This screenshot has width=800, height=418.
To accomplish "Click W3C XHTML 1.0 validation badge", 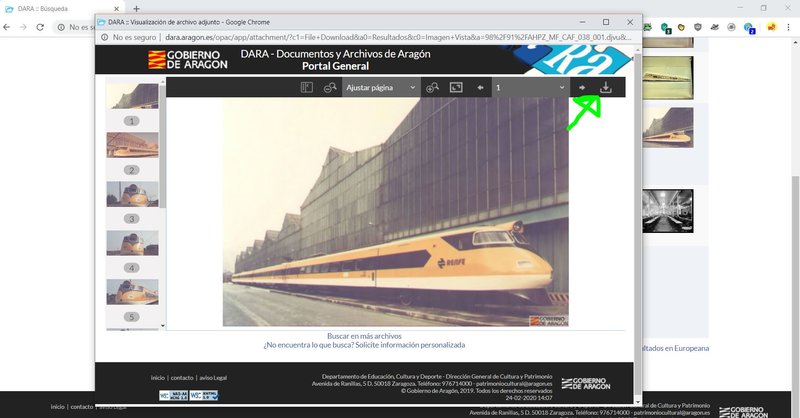I will click(204, 396).
